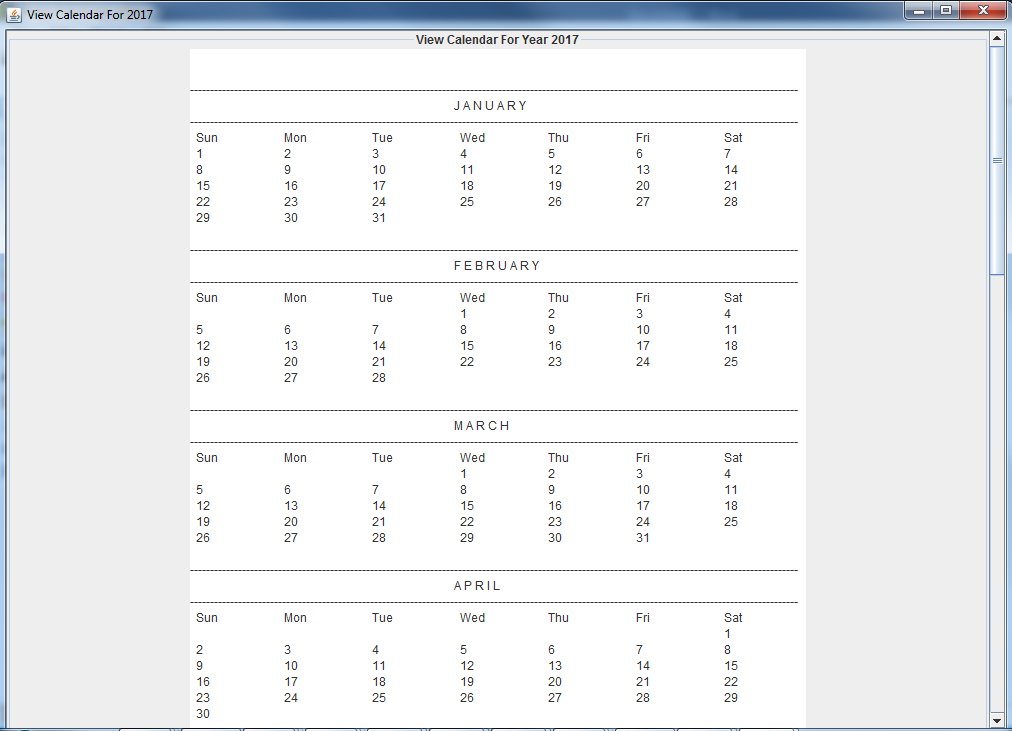
Task: Select the APRIL month heading
Action: [x=477, y=586]
